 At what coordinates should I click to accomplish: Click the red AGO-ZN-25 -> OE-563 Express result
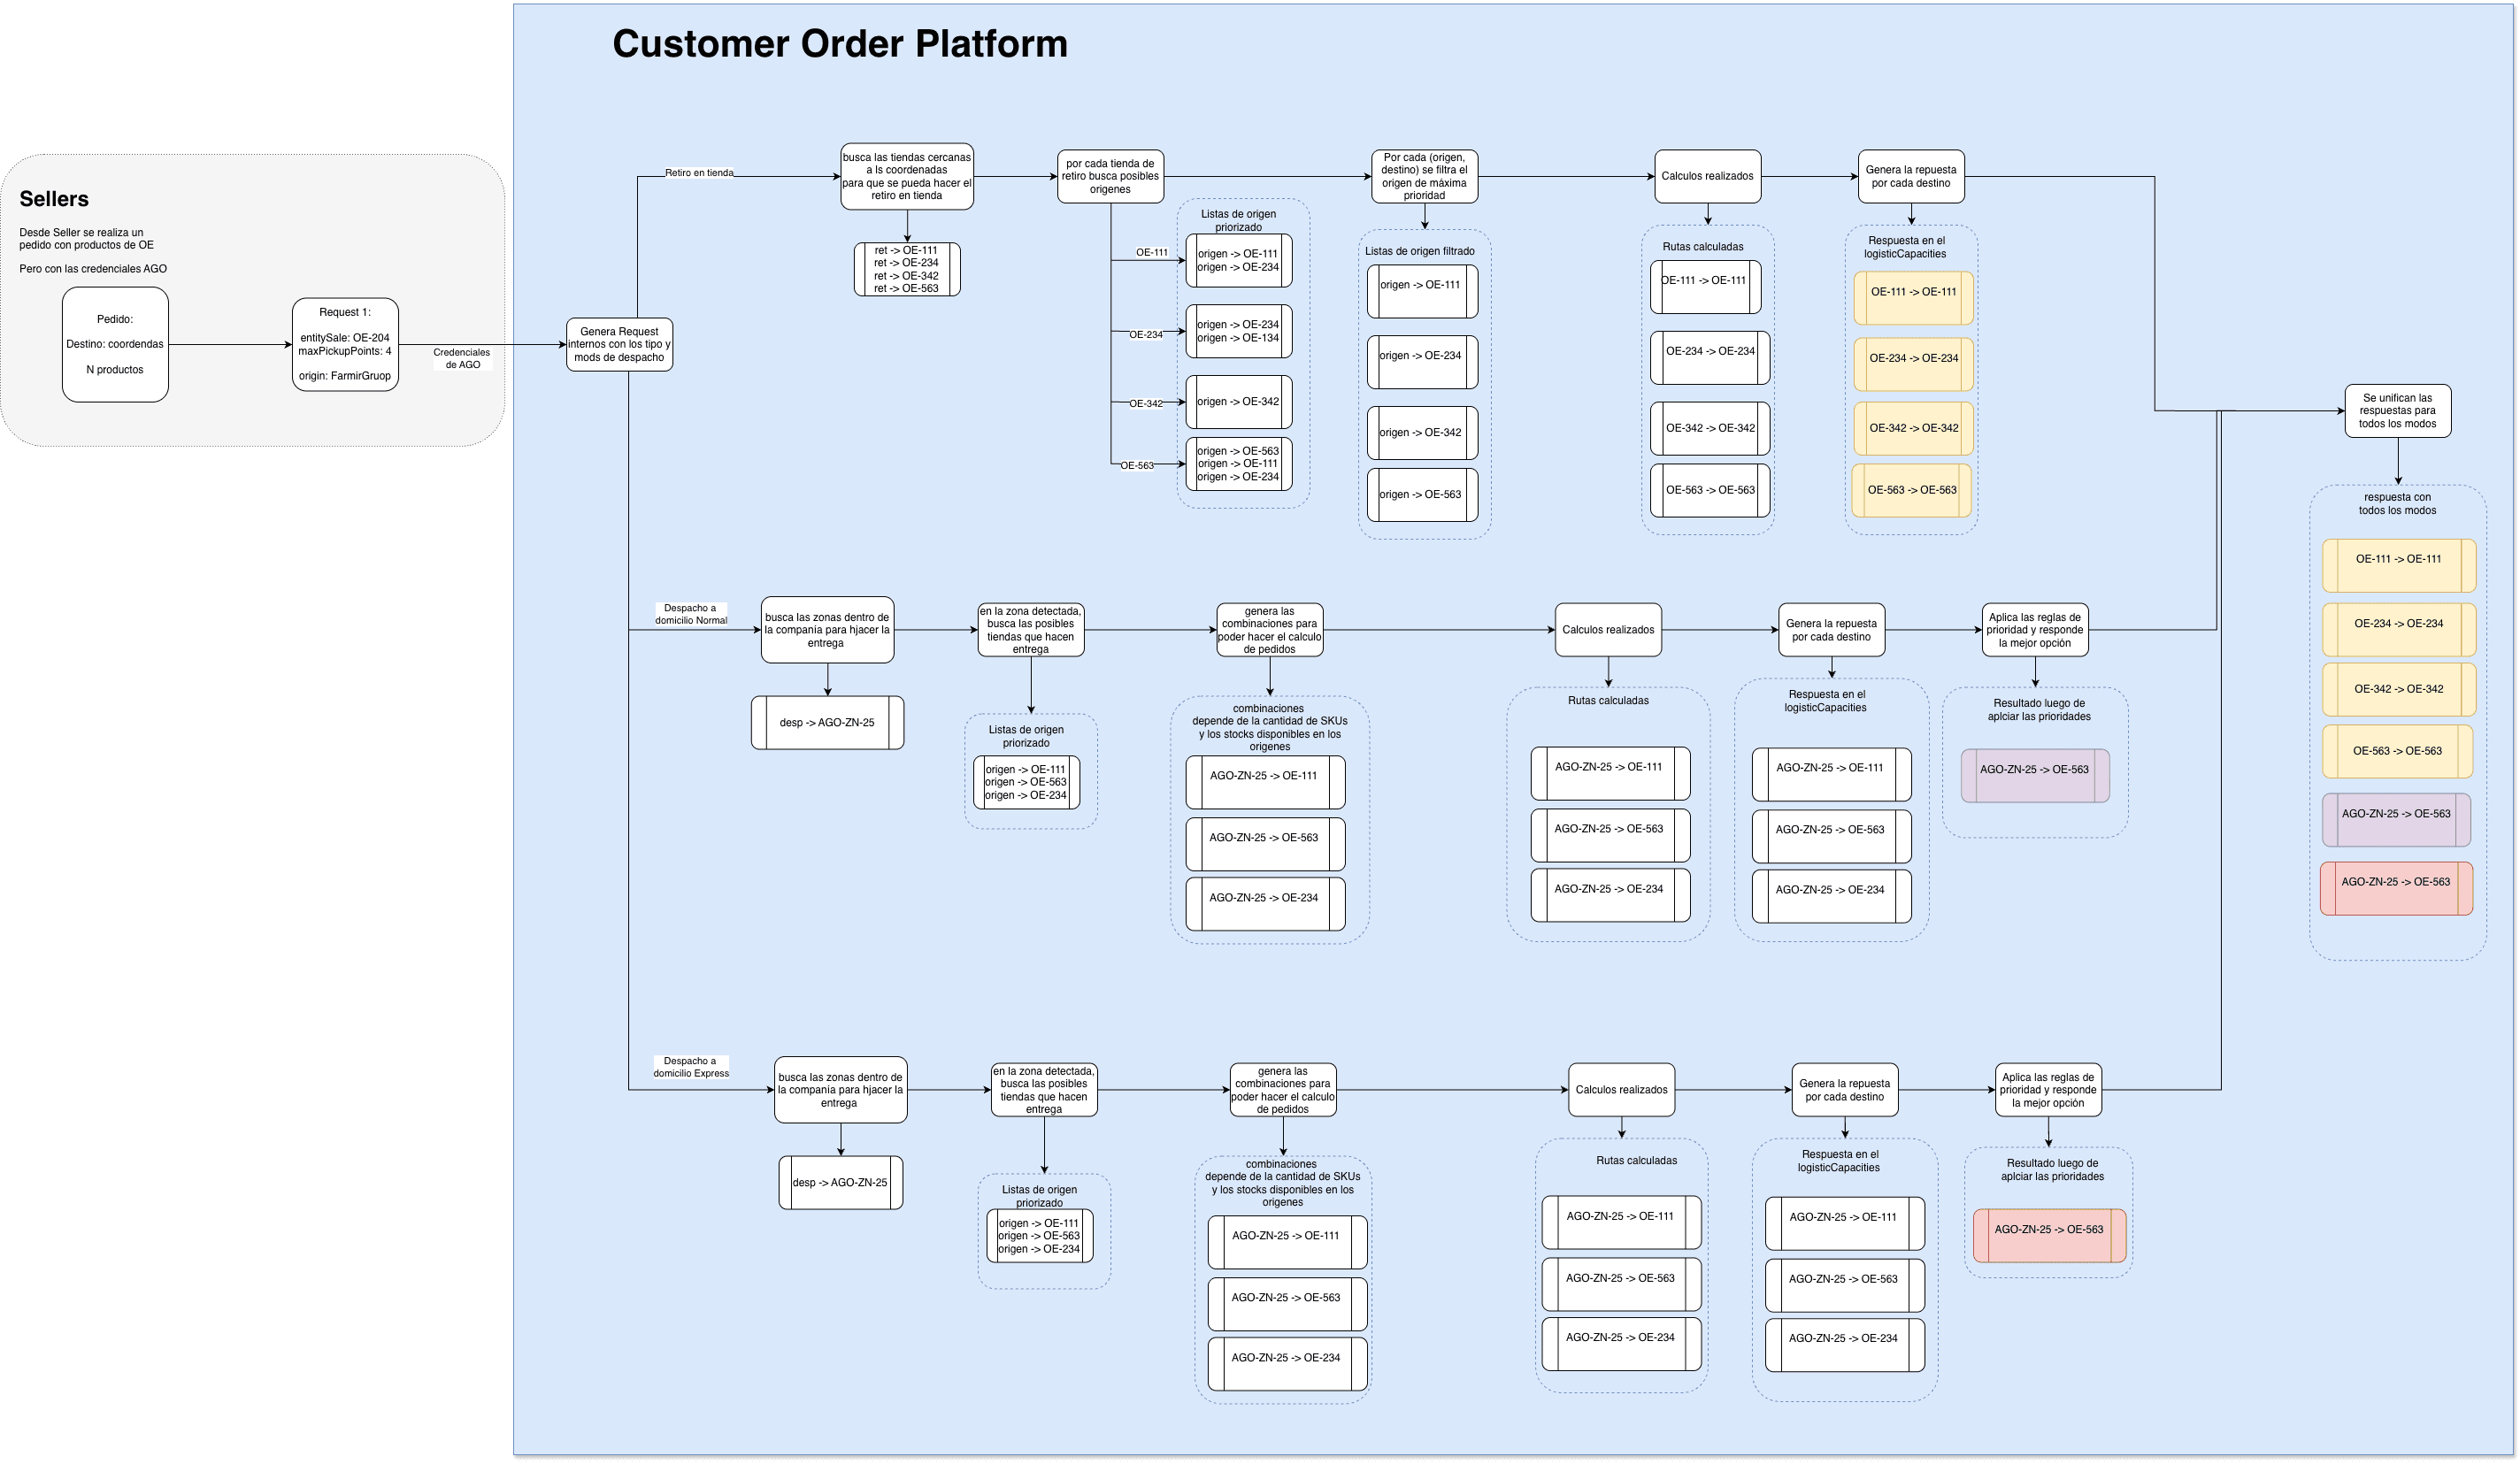pyautogui.click(x=2048, y=1235)
